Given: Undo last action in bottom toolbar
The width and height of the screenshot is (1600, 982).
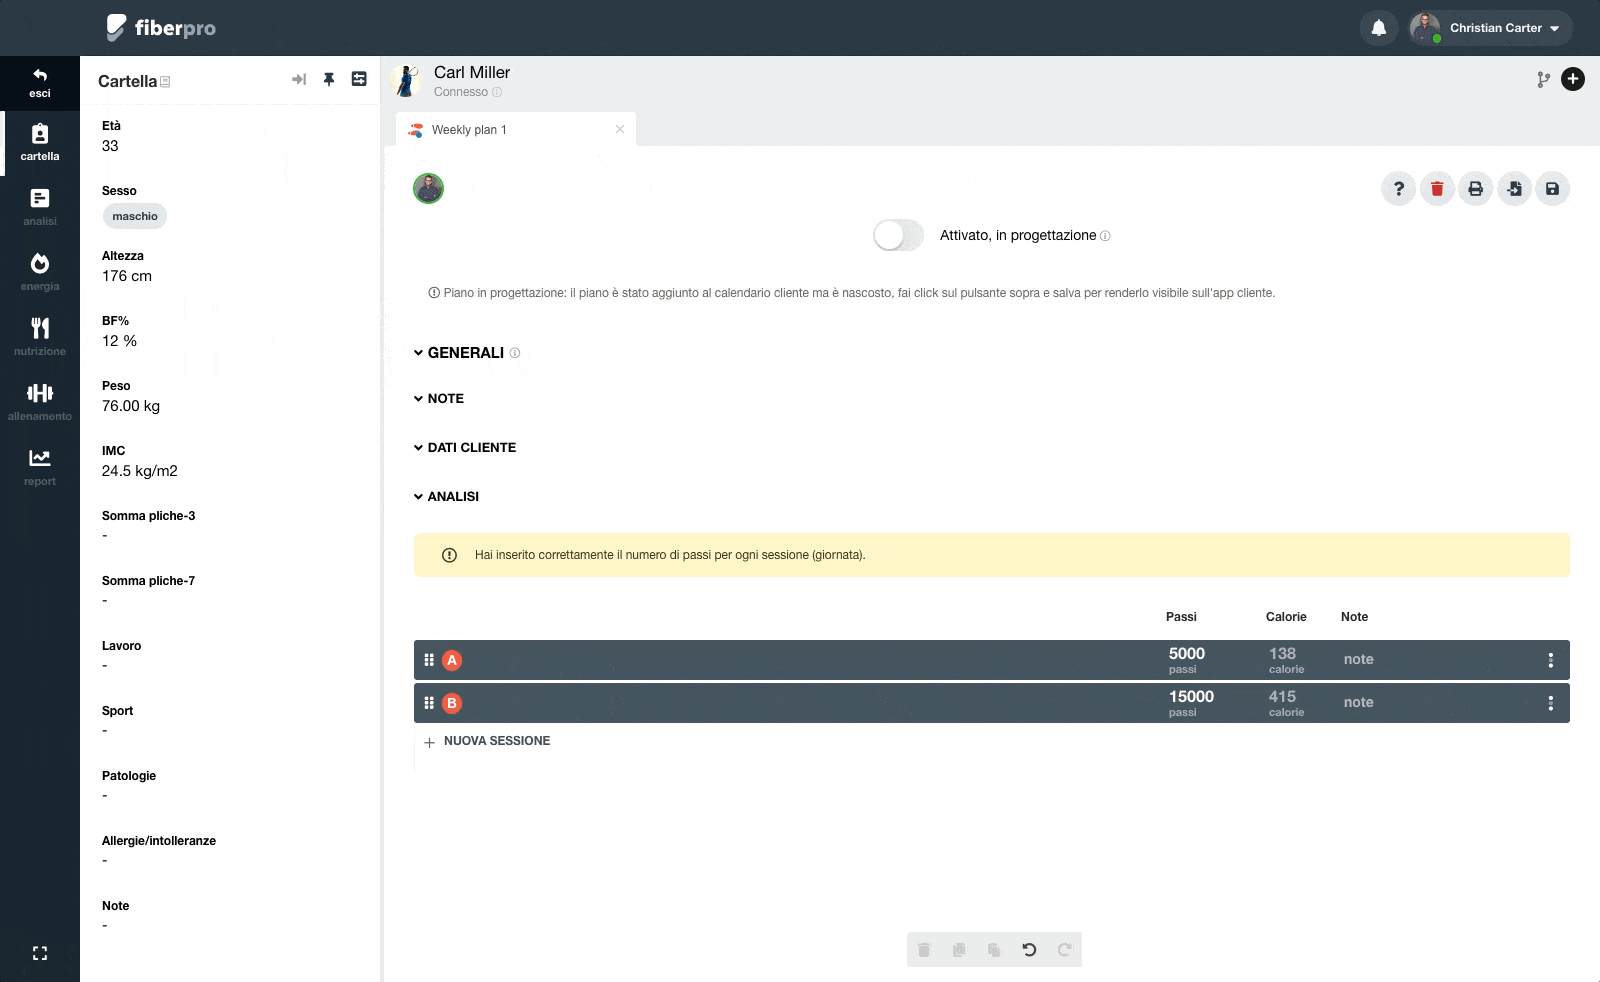Looking at the screenshot, I should 1029,950.
